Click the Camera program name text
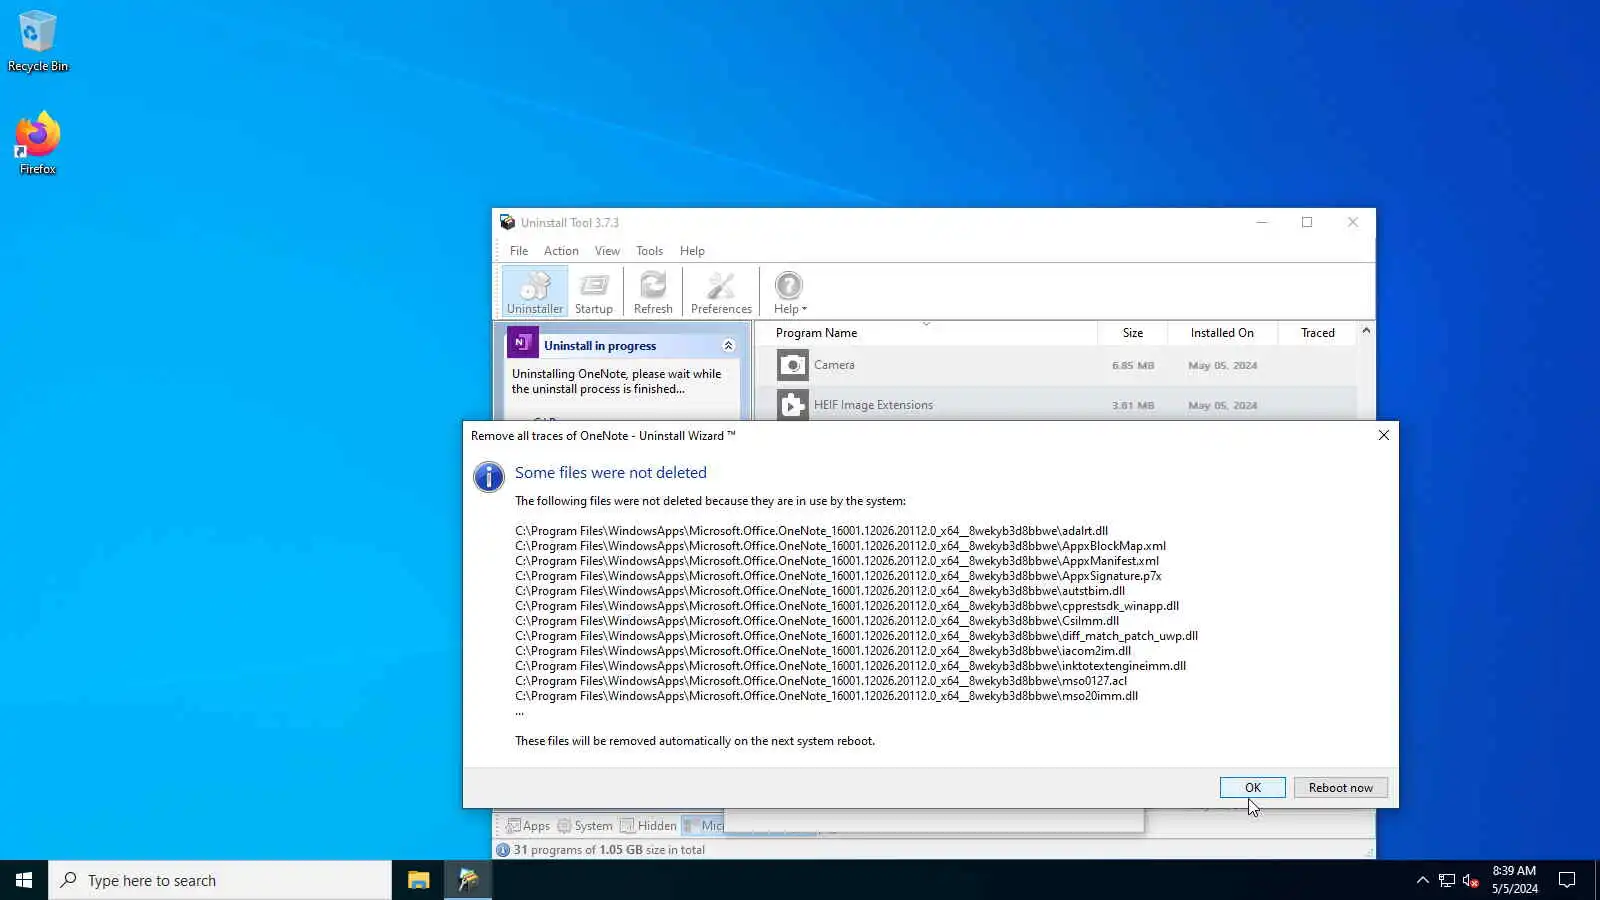This screenshot has height=900, width=1600. [x=834, y=365]
